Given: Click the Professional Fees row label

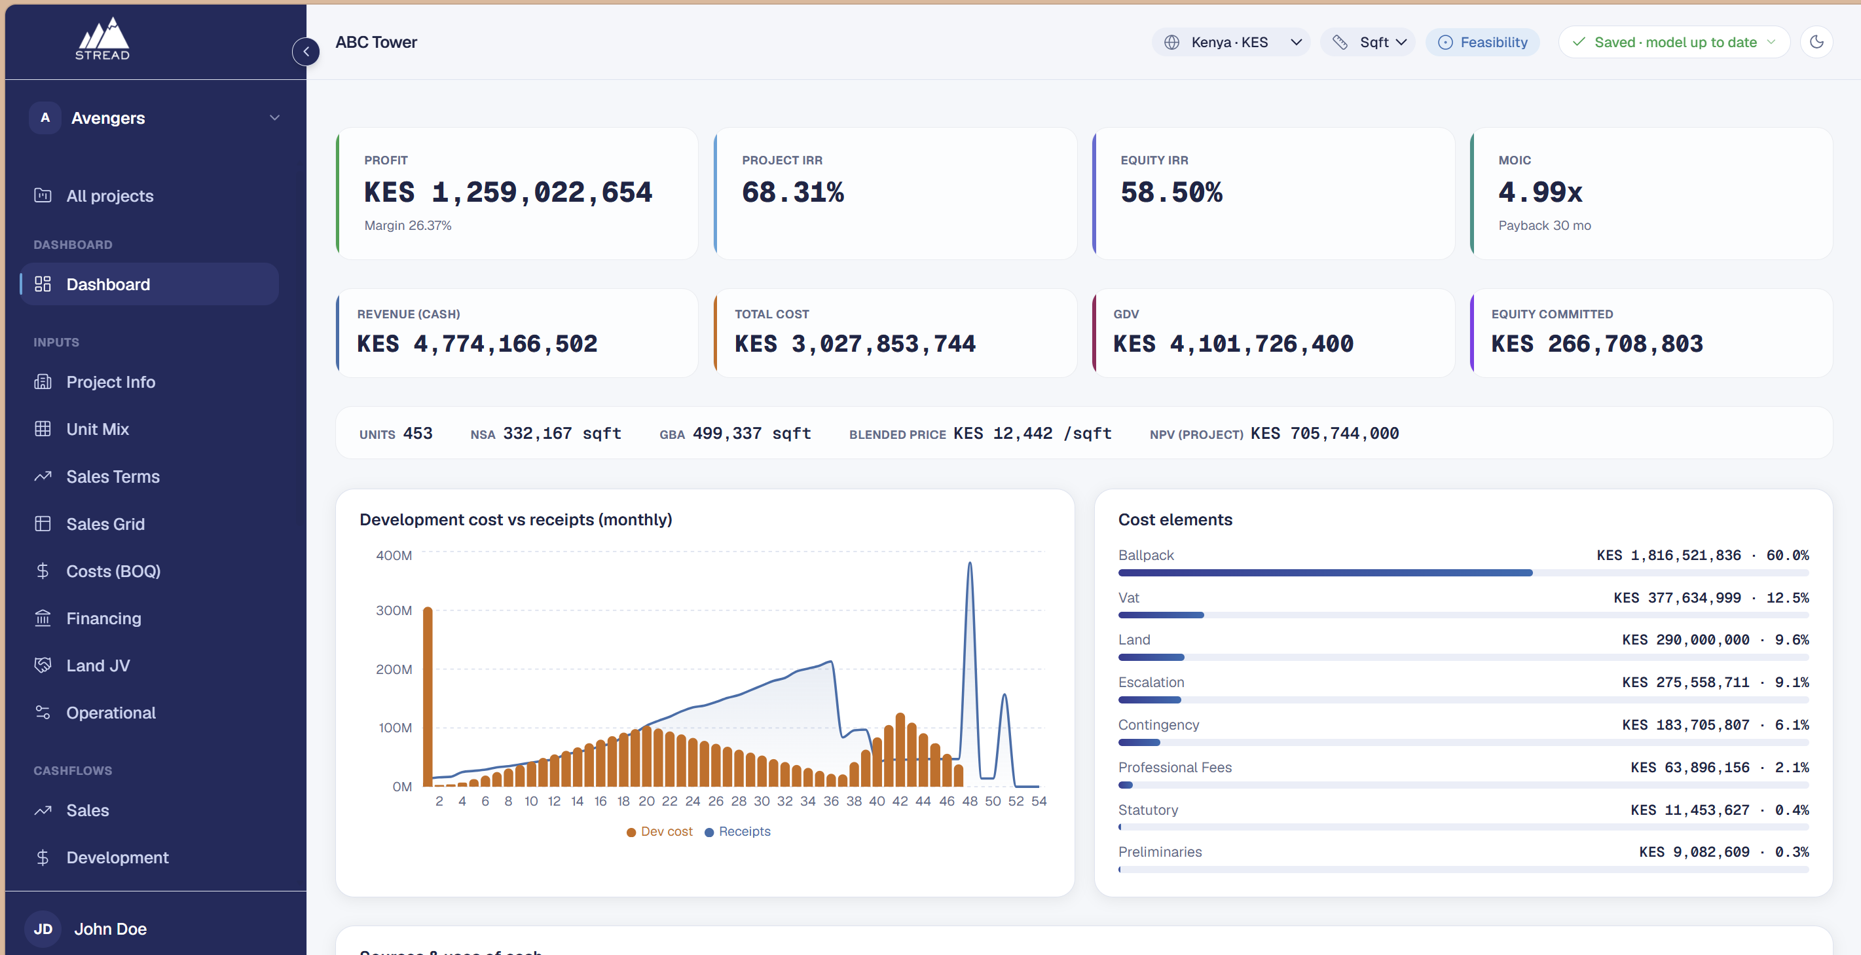Looking at the screenshot, I should click(1175, 767).
